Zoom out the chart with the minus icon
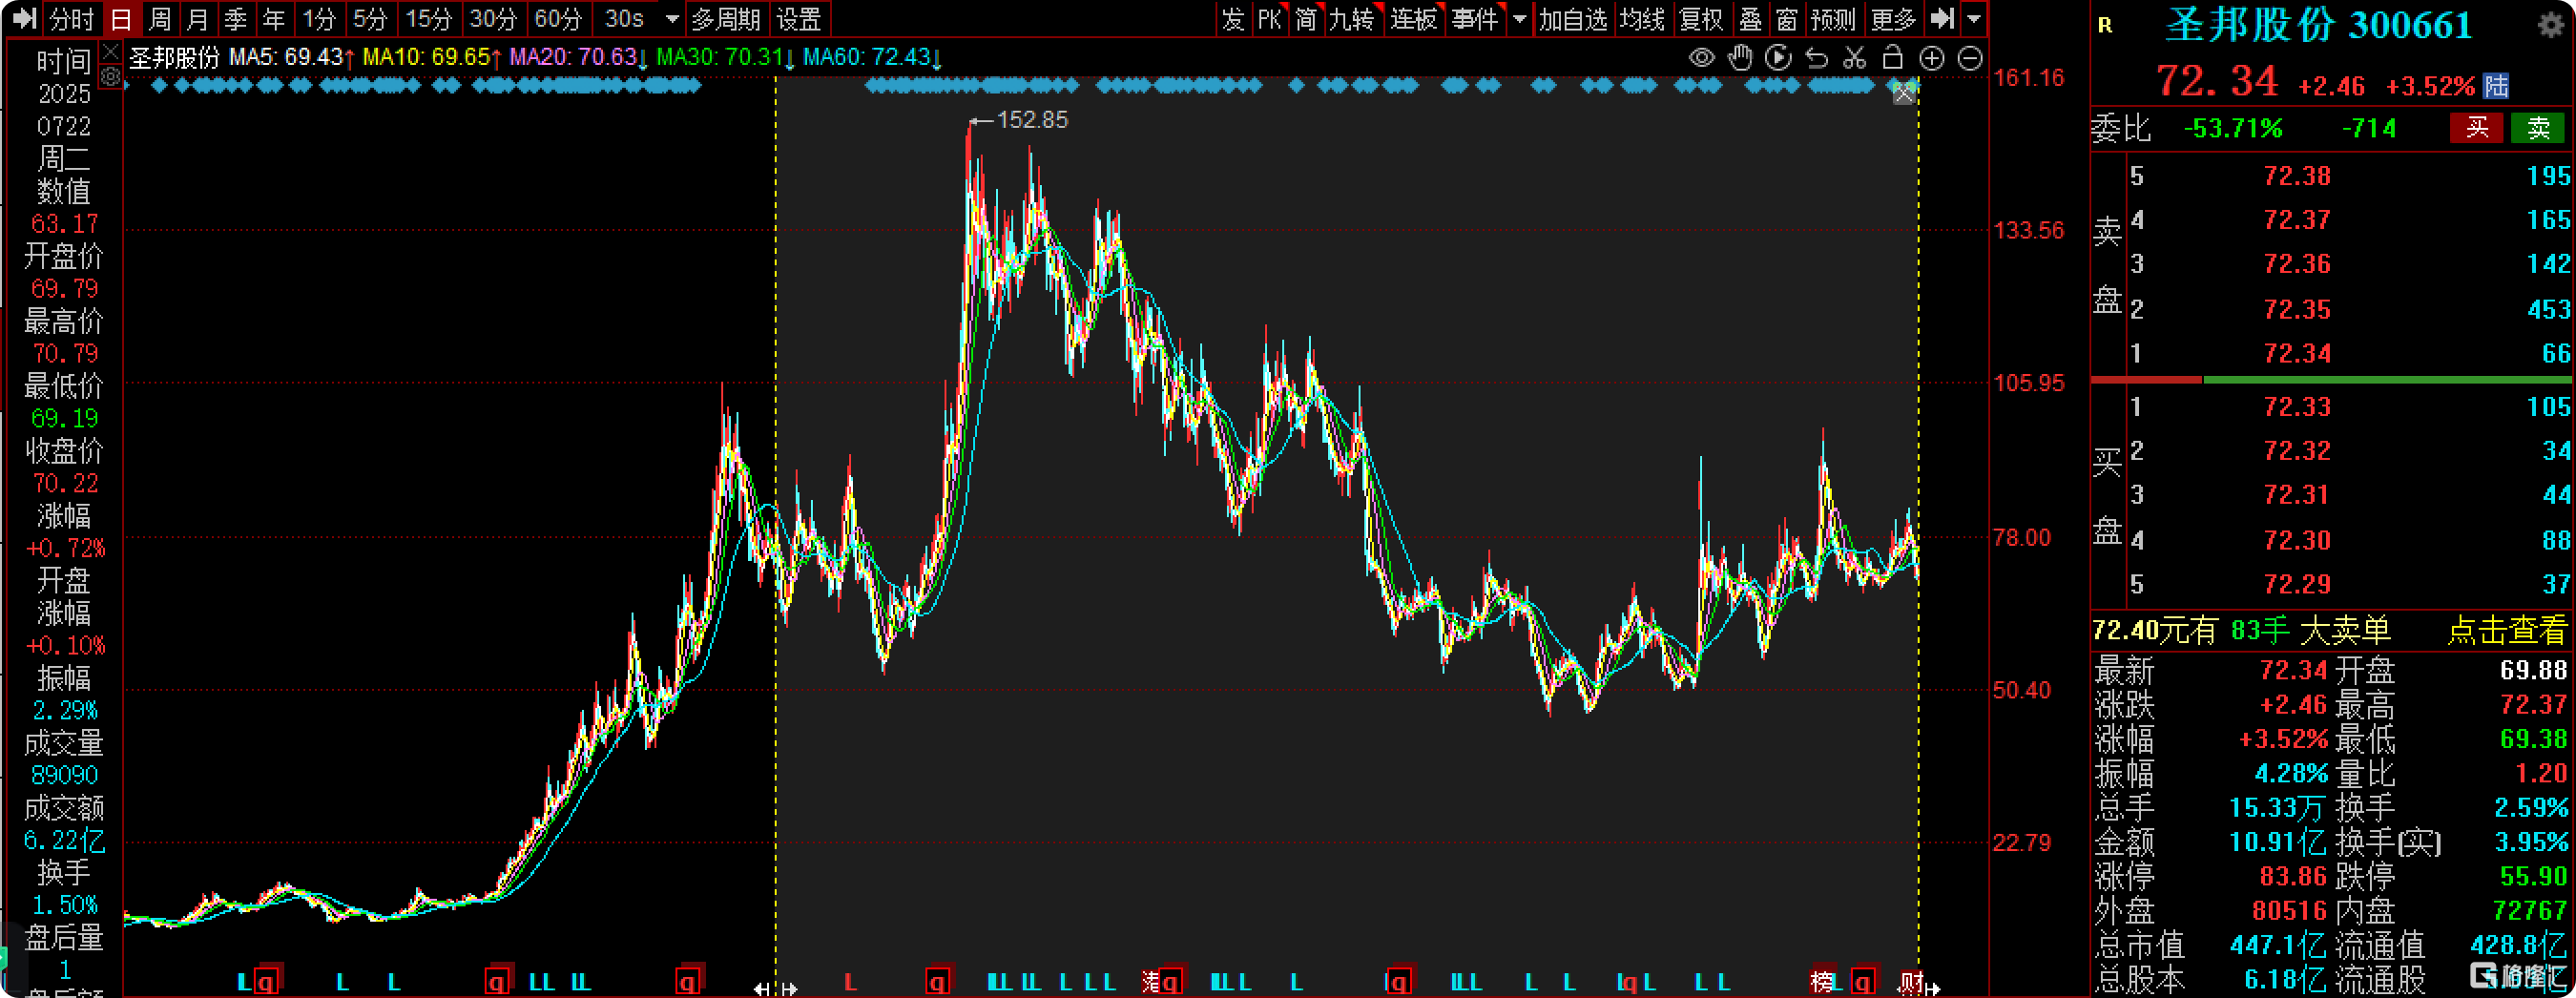The image size is (2576, 998). click(x=1969, y=58)
